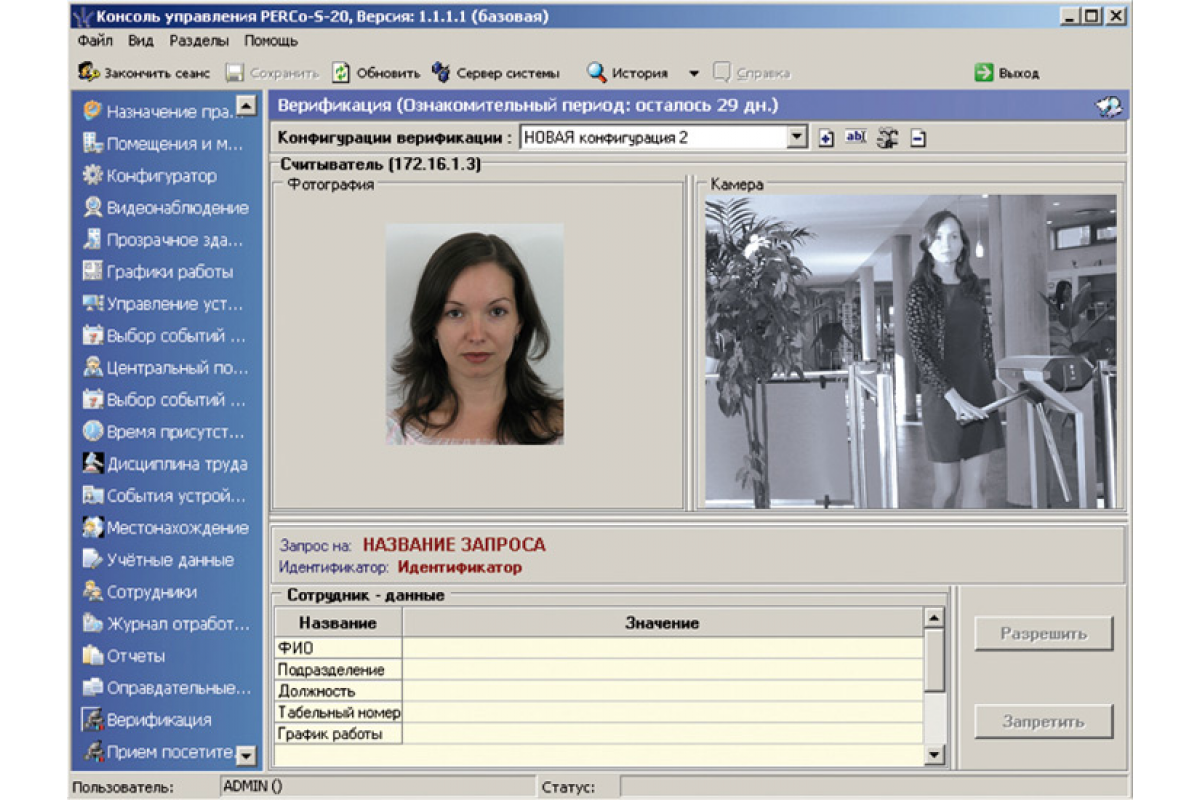The height and width of the screenshot is (800, 1200).
Task: Click the Разрешить button
Action: click(1043, 633)
